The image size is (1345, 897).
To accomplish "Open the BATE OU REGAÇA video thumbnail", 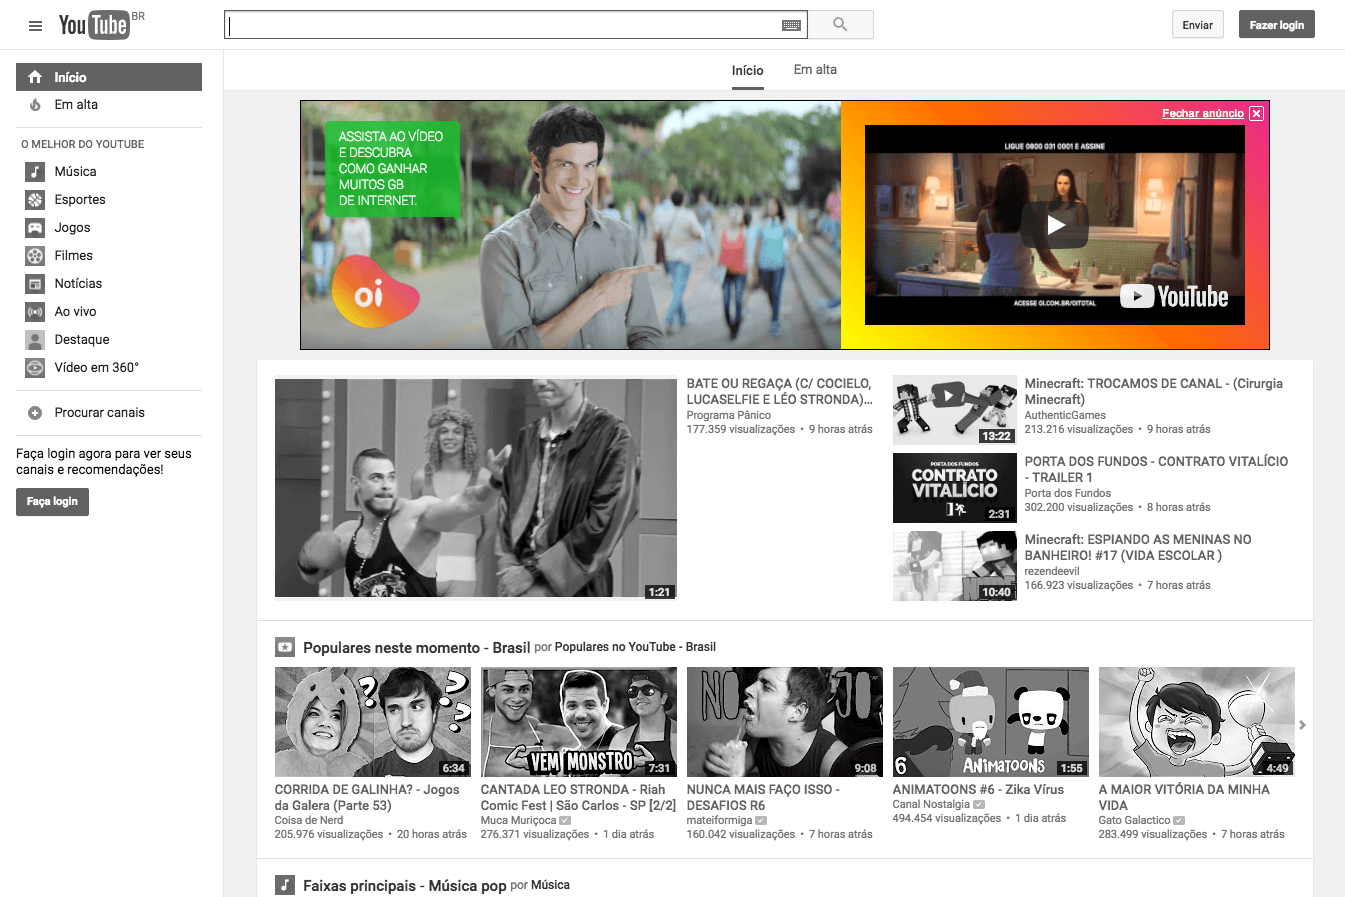I will tap(476, 488).
